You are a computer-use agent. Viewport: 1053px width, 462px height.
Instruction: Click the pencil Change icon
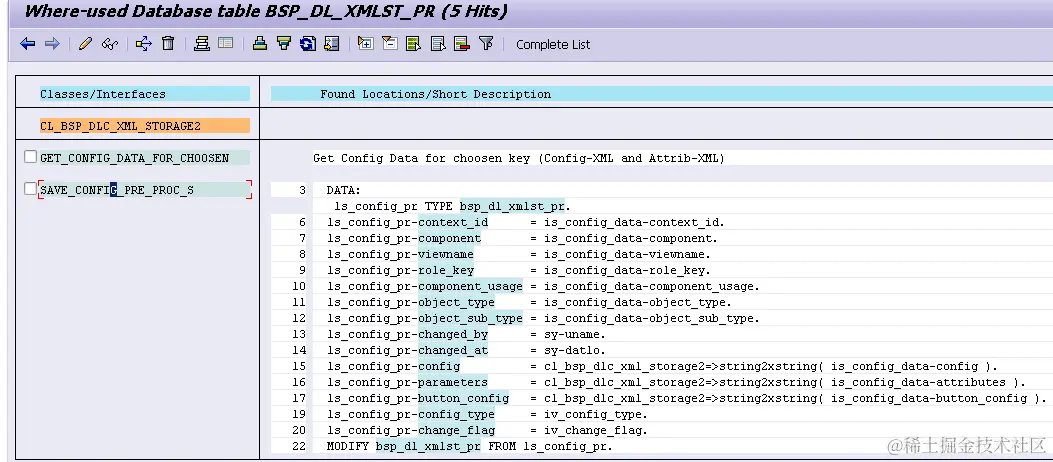click(x=85, y=44)
